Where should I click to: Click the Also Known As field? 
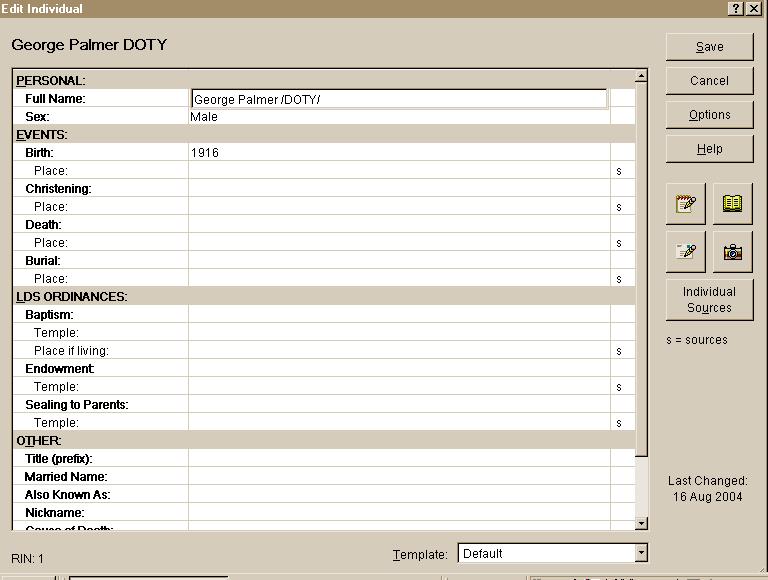[399, 495]
